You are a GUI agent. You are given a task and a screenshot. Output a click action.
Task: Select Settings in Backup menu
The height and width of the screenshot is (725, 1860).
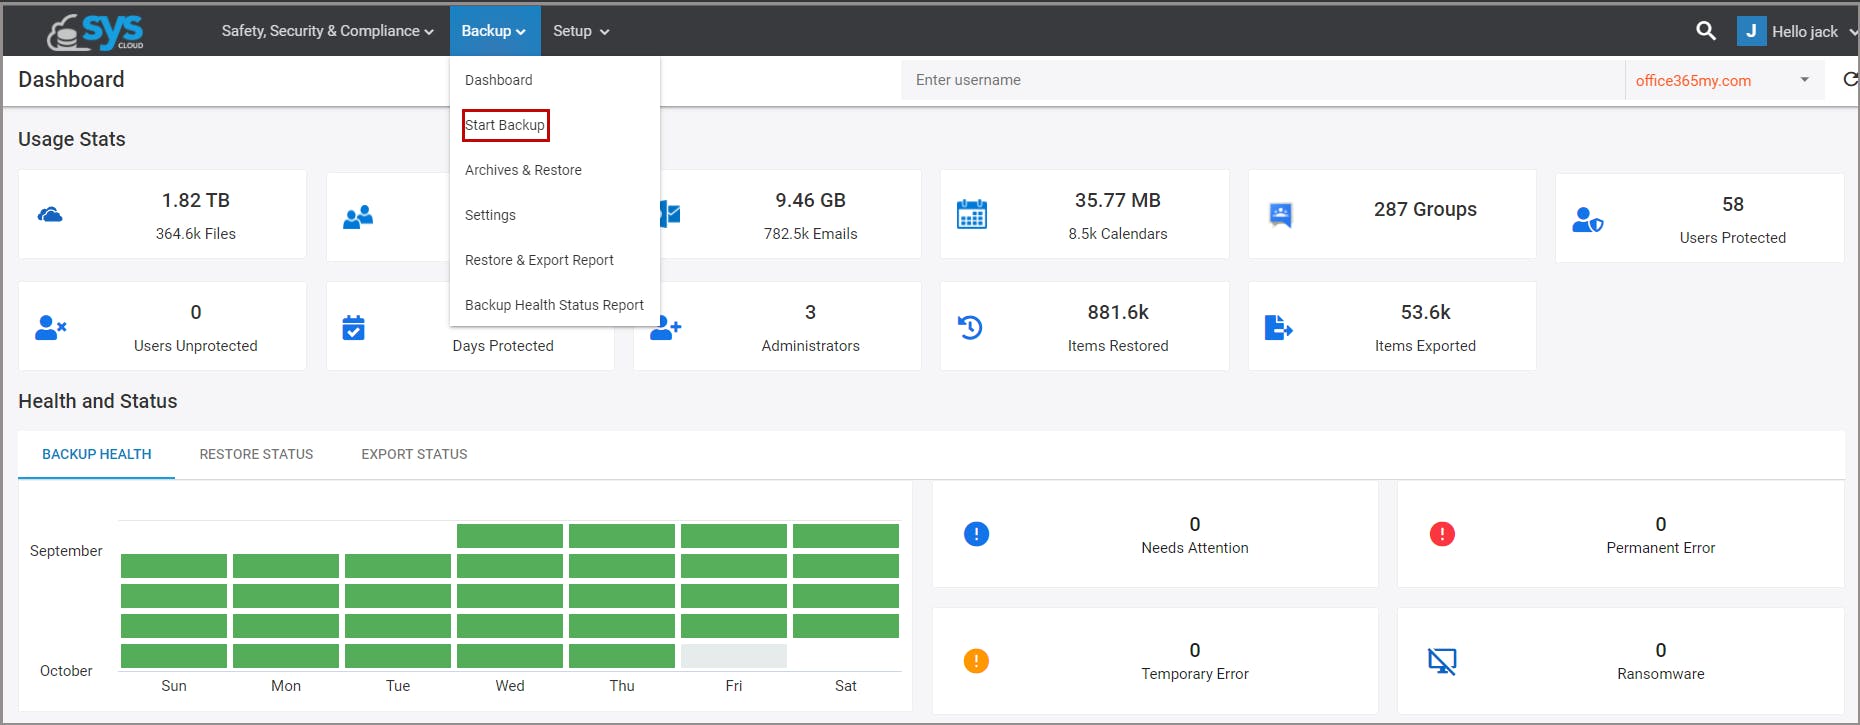click(490, 215)
